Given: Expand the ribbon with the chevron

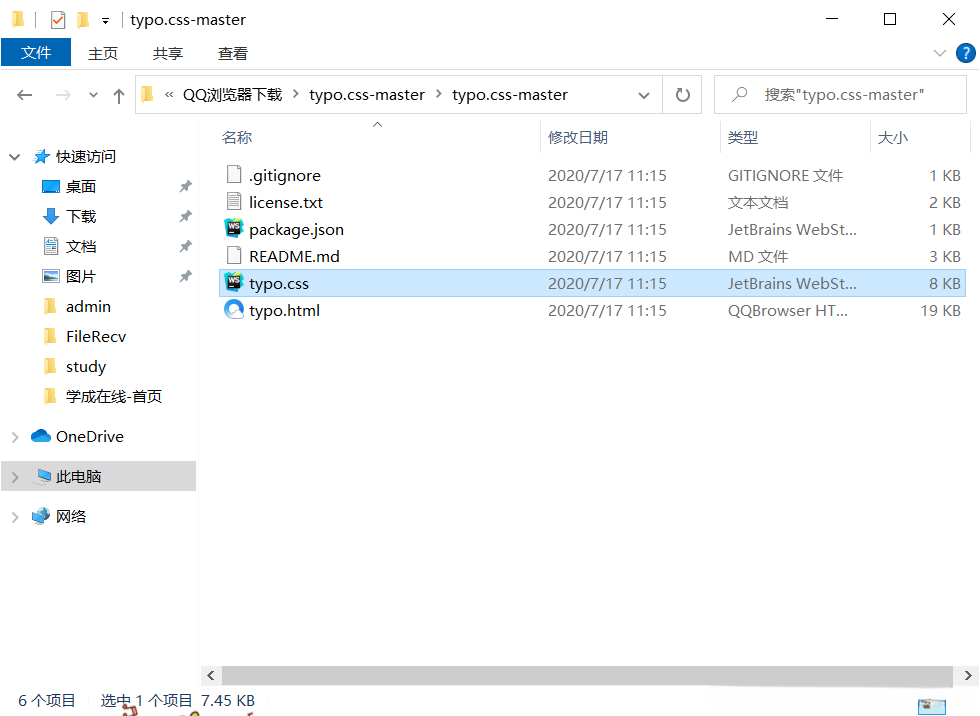Looking at the screenshot, I should point(939,53).
